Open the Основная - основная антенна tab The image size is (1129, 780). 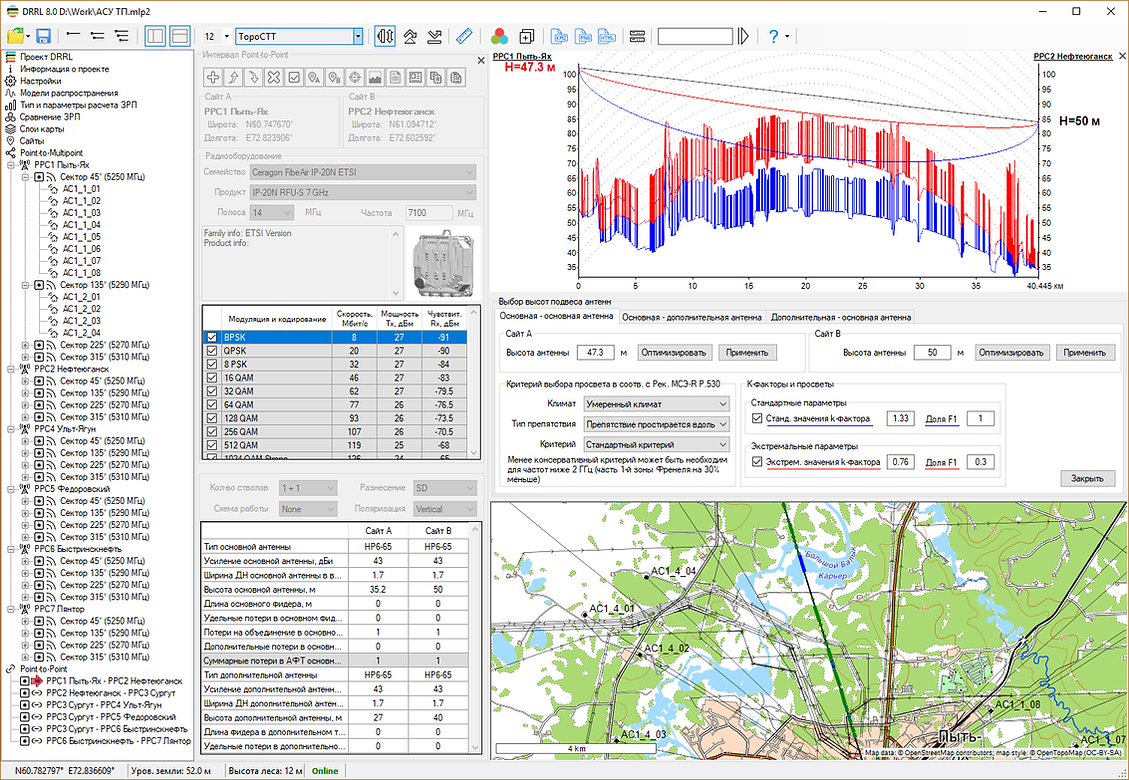tap(557, 316)
